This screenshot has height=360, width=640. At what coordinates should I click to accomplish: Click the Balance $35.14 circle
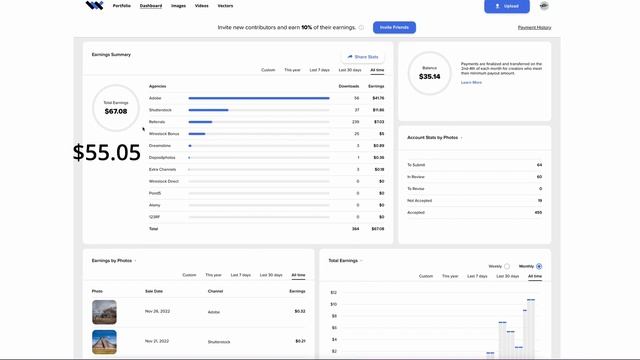(x=429, y=73)
